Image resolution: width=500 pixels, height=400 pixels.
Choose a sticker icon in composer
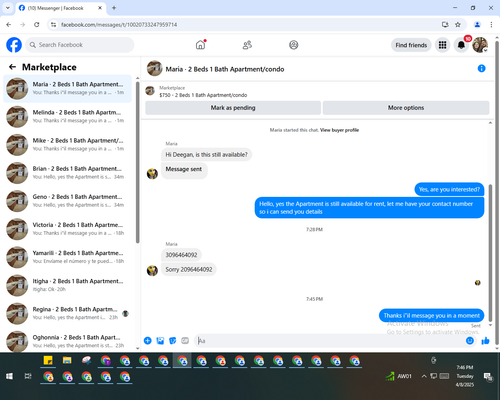173,341
